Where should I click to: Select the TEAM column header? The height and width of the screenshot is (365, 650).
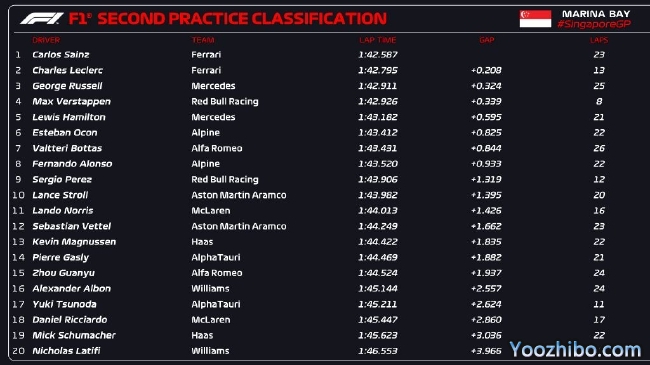(203, 40)
